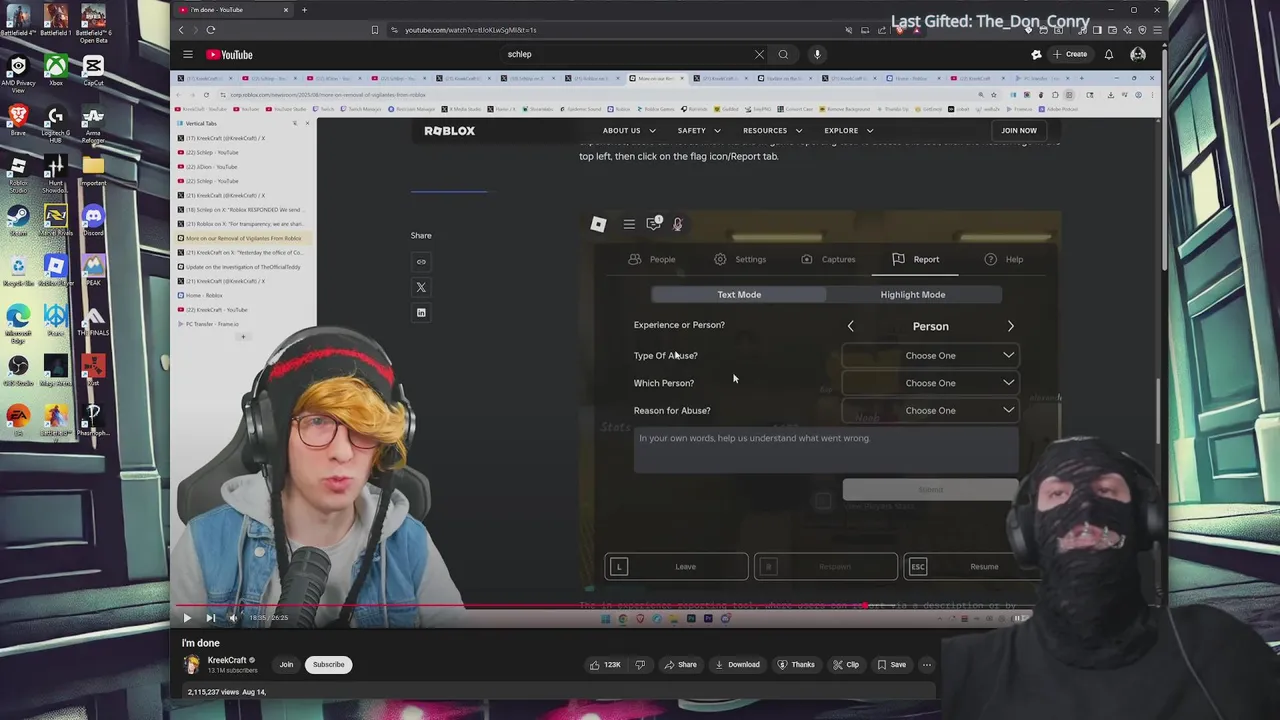This screenshot has width=1280, height=720.
Task: Open the Type Of Abuse dropdown
Action: pyautogui.click(x=930, y=355)
